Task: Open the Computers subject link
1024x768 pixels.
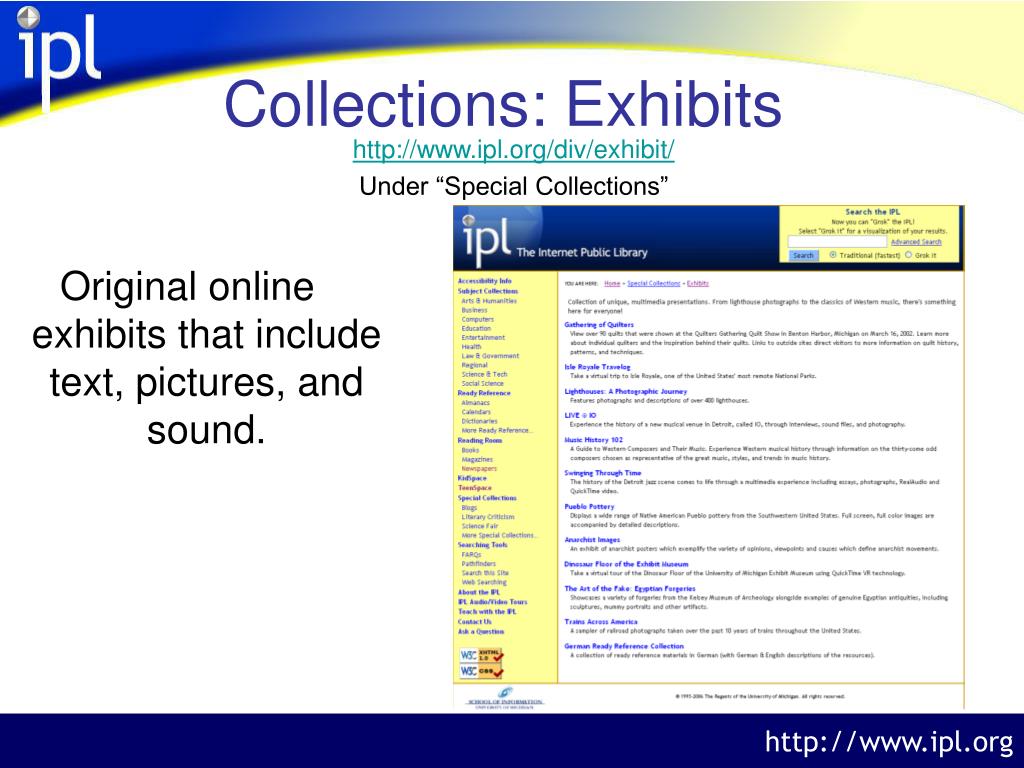Action: (478, 319)
